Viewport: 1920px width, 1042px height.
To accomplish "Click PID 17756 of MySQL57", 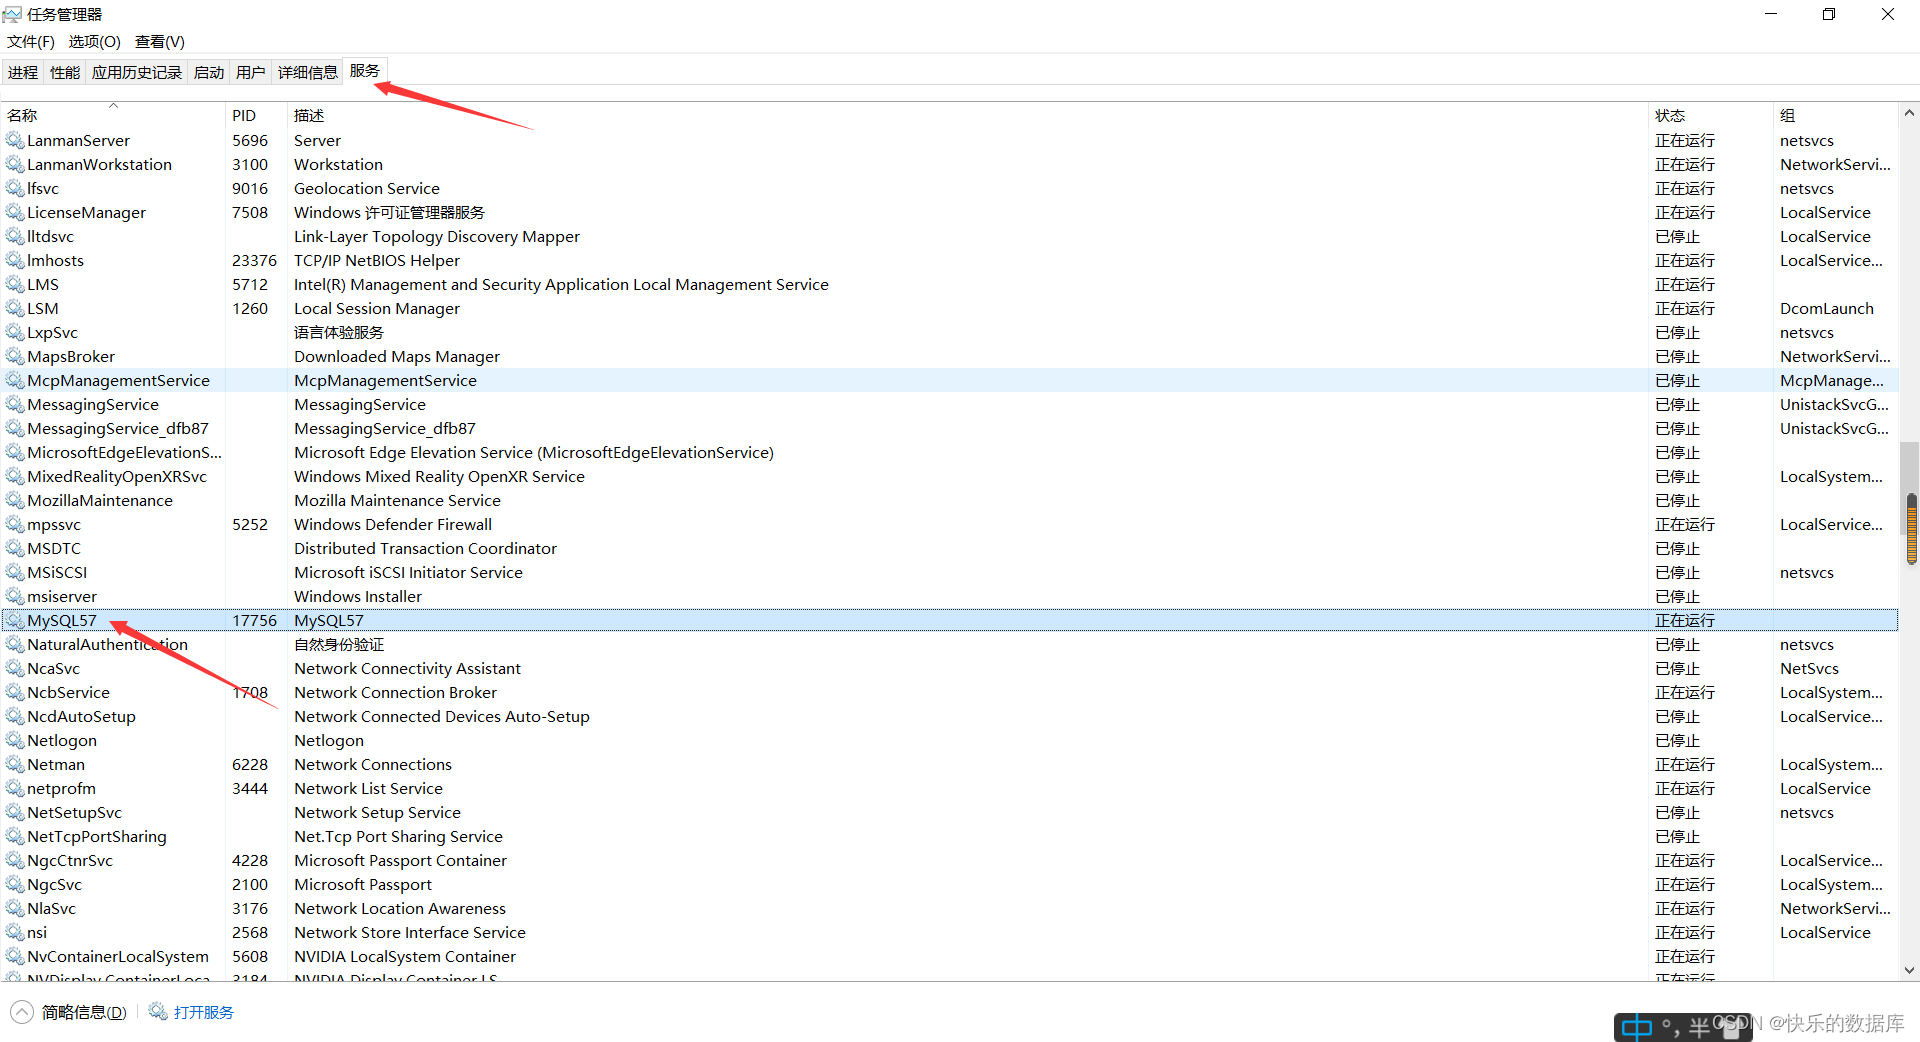I will point(254,620).
